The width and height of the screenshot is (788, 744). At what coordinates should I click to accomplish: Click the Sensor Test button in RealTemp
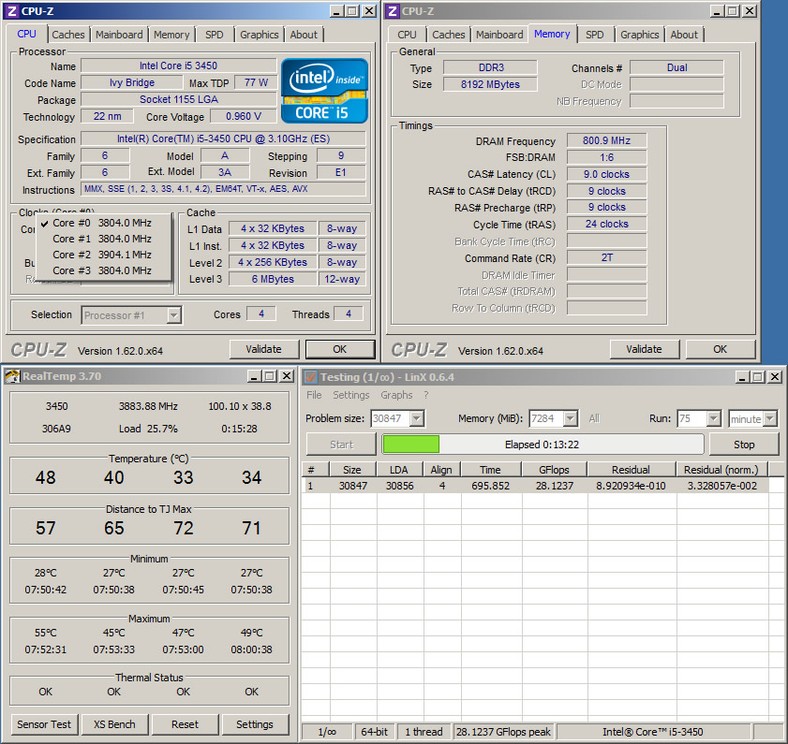43,724
